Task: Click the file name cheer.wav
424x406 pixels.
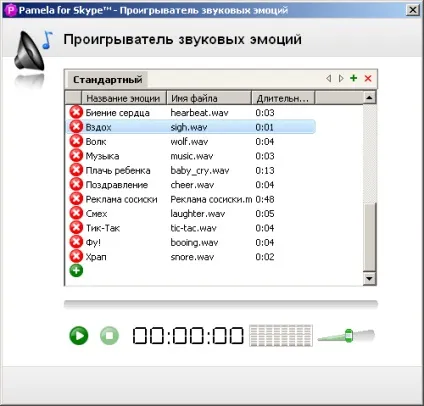Action: 192,185
